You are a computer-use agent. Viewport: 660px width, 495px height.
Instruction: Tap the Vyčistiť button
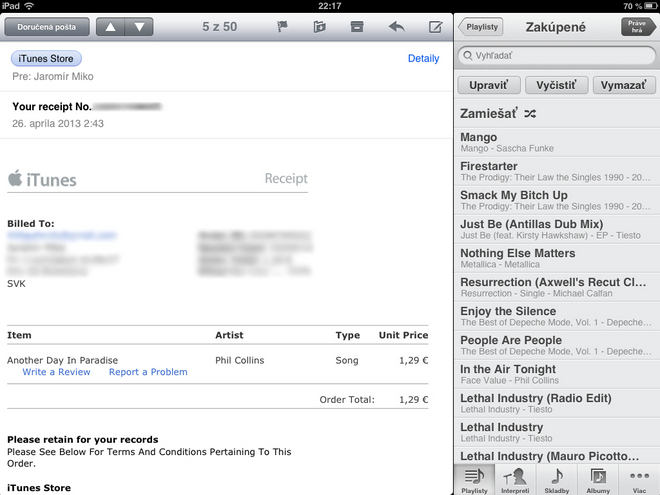click(556, 85)
